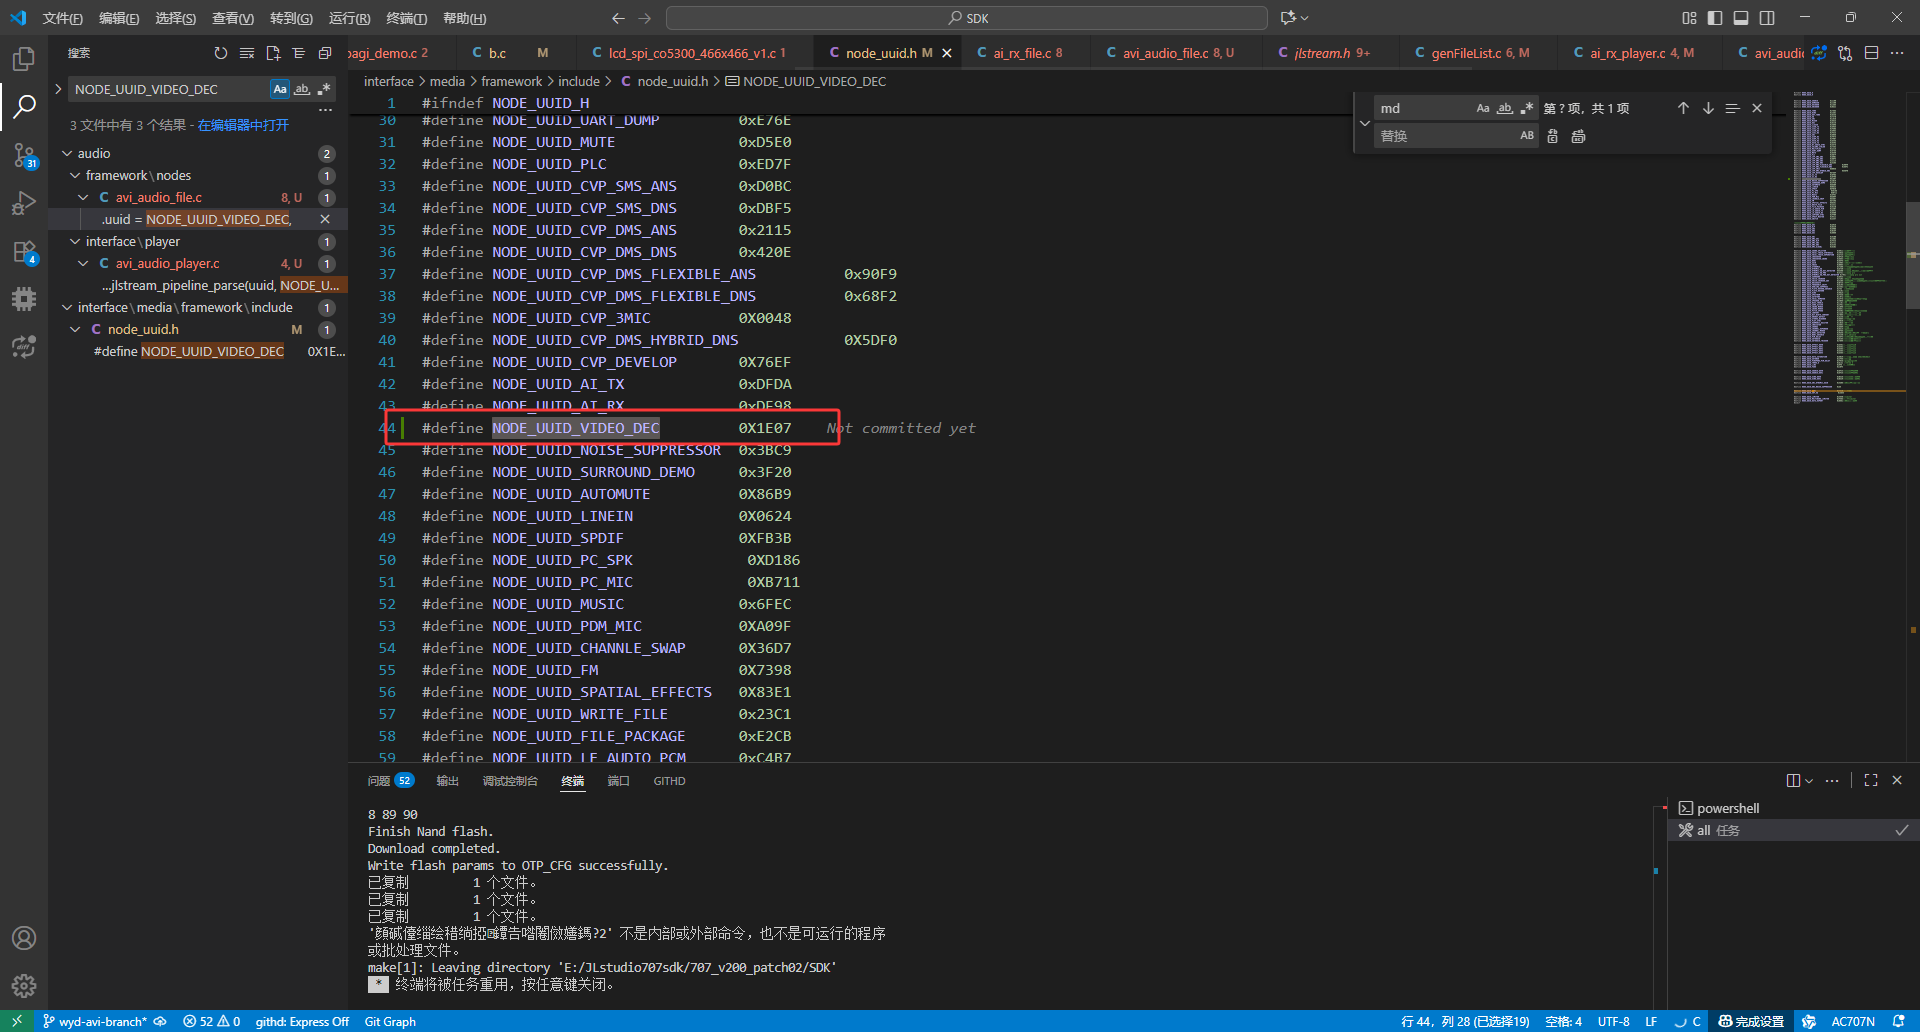Click the UTF-8 encoding in status bar
The width and height of the screenshot is (1920, 1032).
[x=1613, y=1021]
